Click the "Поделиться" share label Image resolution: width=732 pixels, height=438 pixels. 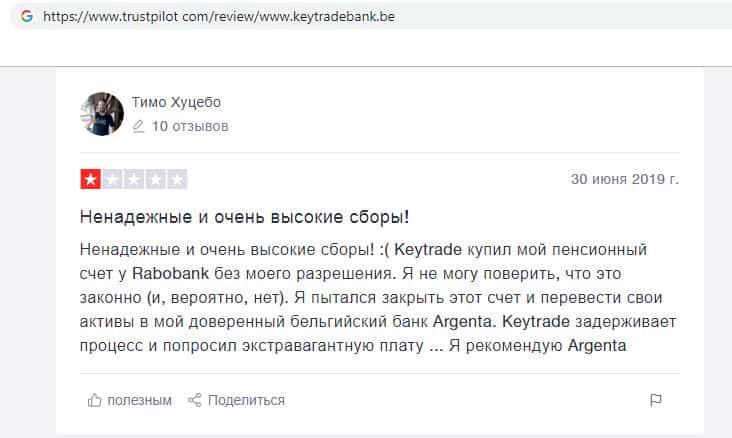(246, 400)
